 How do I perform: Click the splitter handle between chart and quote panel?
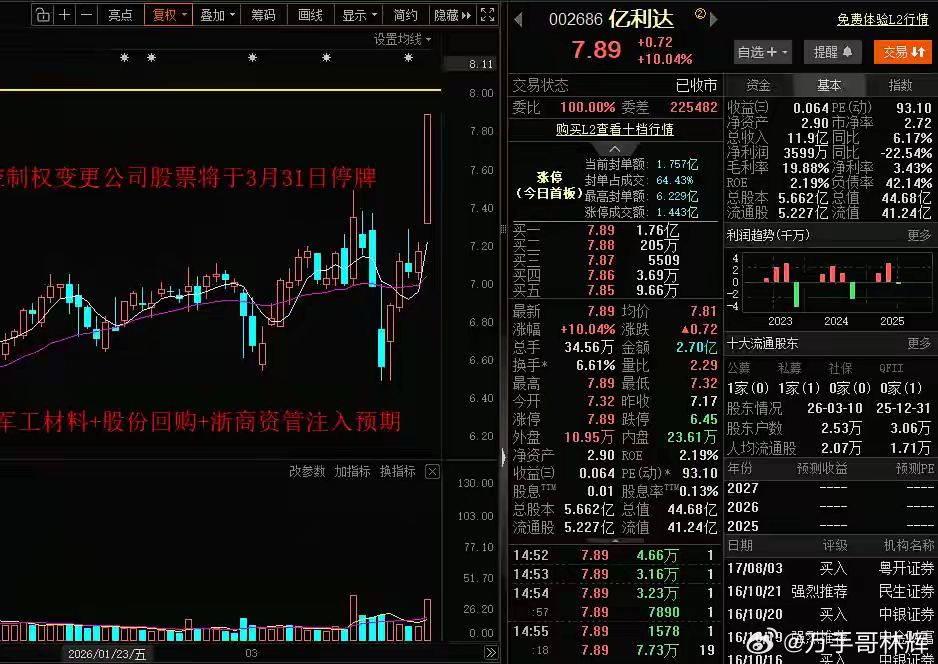pos(503,229)
